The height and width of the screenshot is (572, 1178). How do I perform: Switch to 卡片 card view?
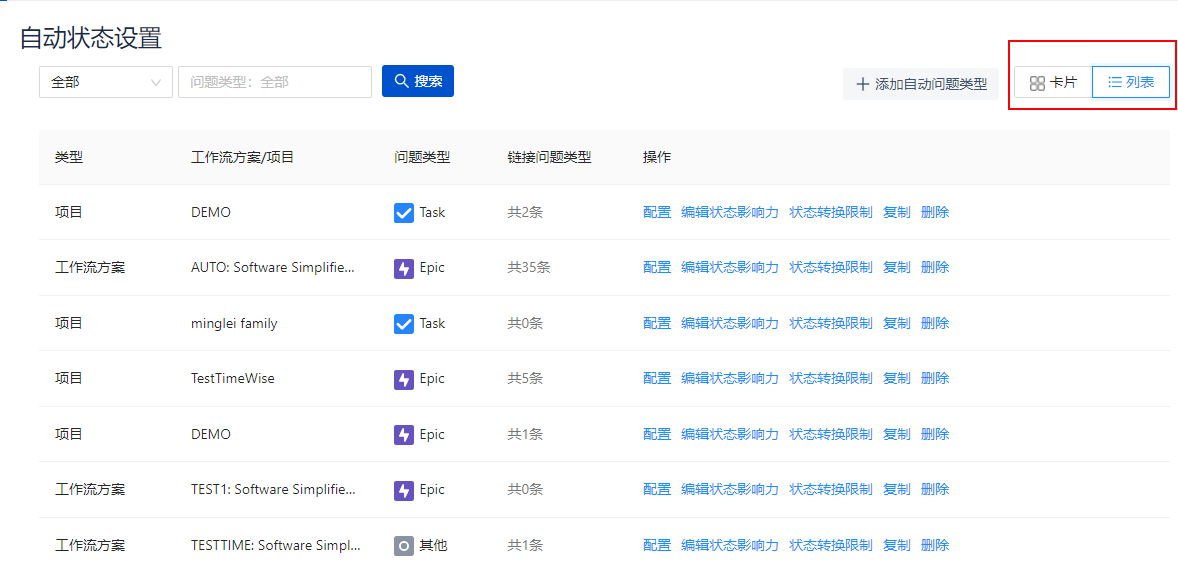1053,83
